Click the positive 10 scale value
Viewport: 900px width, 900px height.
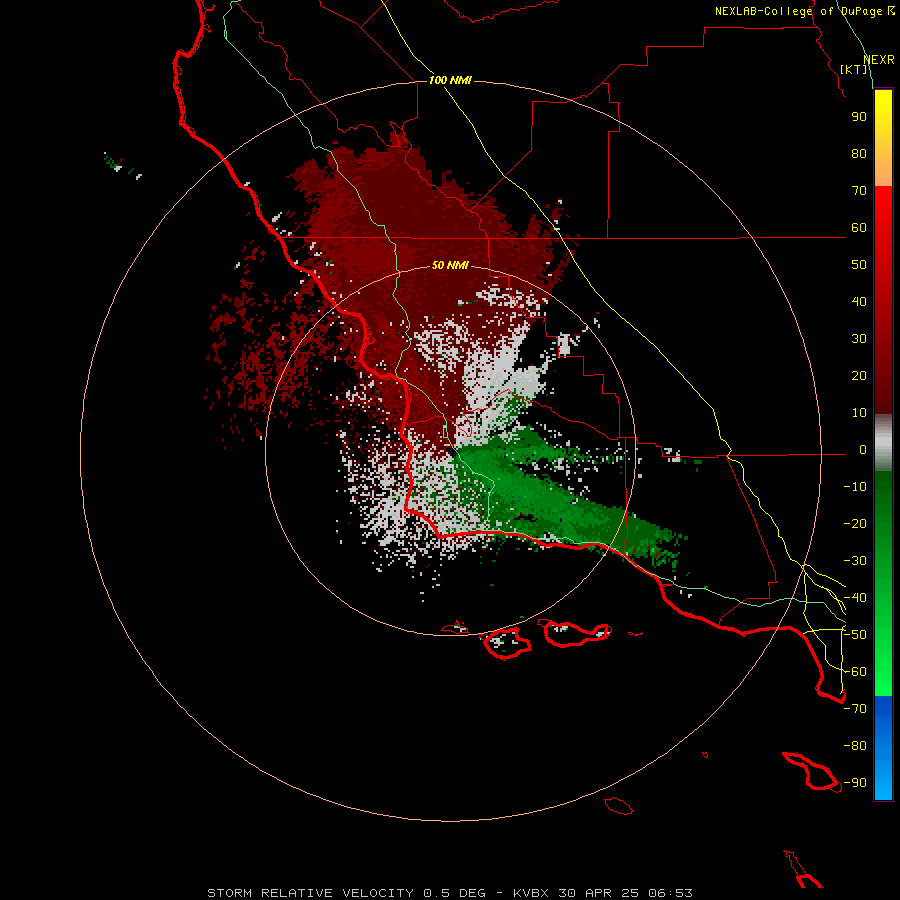859,413
